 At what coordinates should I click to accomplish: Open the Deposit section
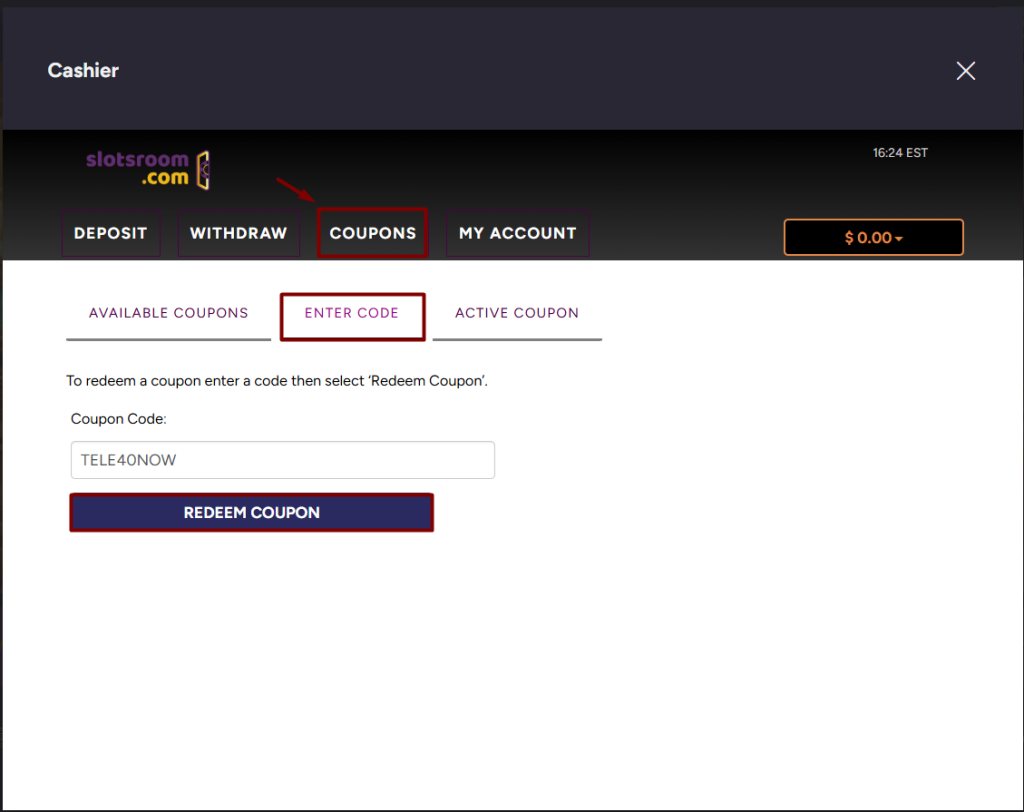tap(111, 233)
